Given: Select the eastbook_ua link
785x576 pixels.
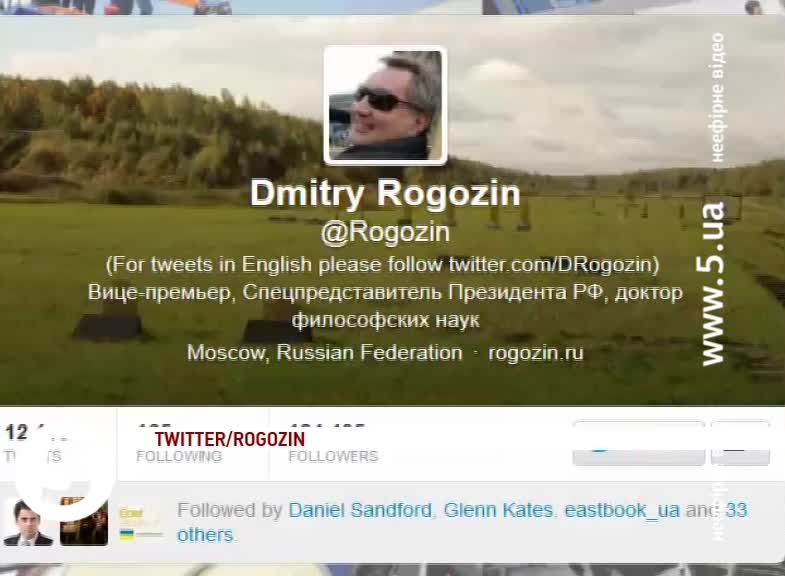Looking at the screenshot, I should tap(622, 510).
